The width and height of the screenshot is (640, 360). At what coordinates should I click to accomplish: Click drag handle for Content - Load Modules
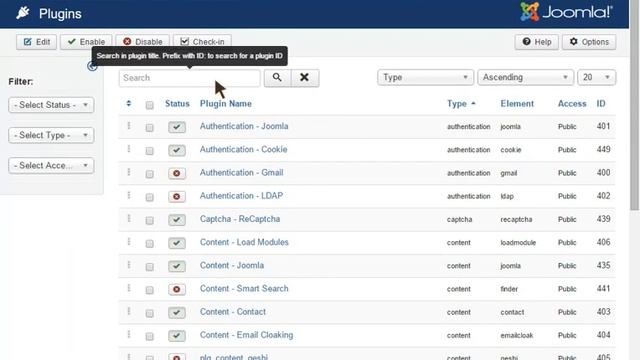click(129, 242)
